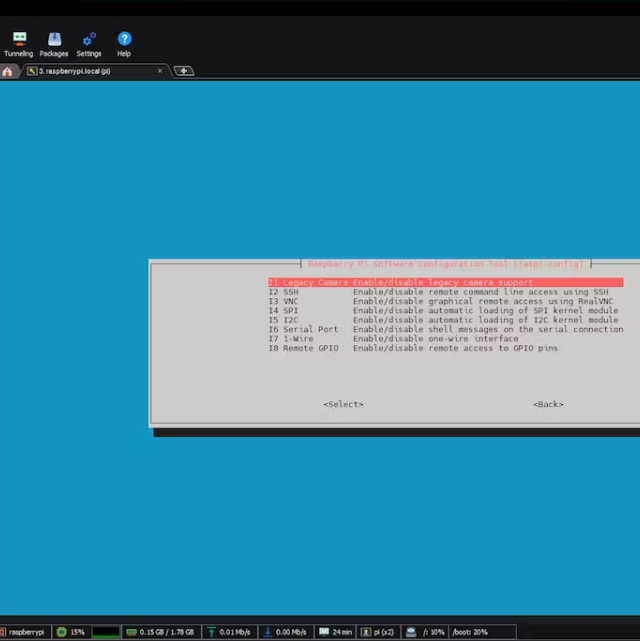
Task: Open the Packages manager
Action: pyautogui.click(x=54, y=44)
